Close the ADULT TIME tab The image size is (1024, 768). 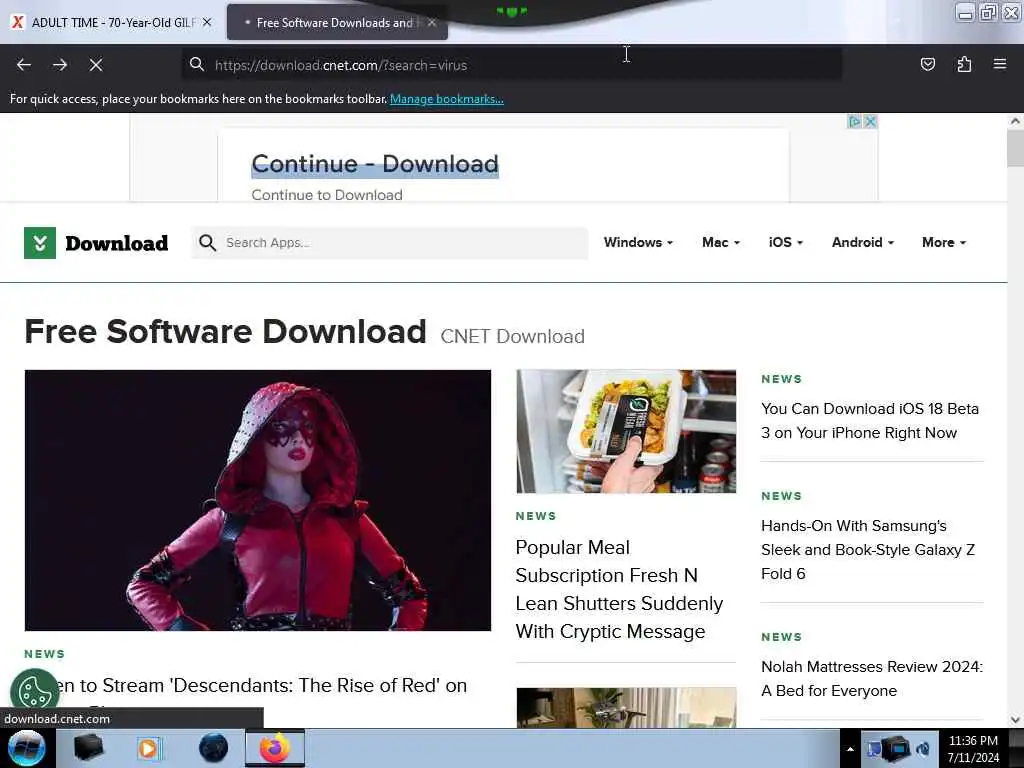click(x=207, y=22)
